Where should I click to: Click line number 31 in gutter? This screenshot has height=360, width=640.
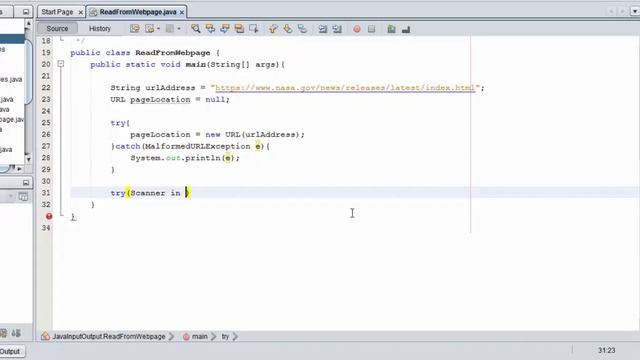pyautogui.click(x=46, y=193)
